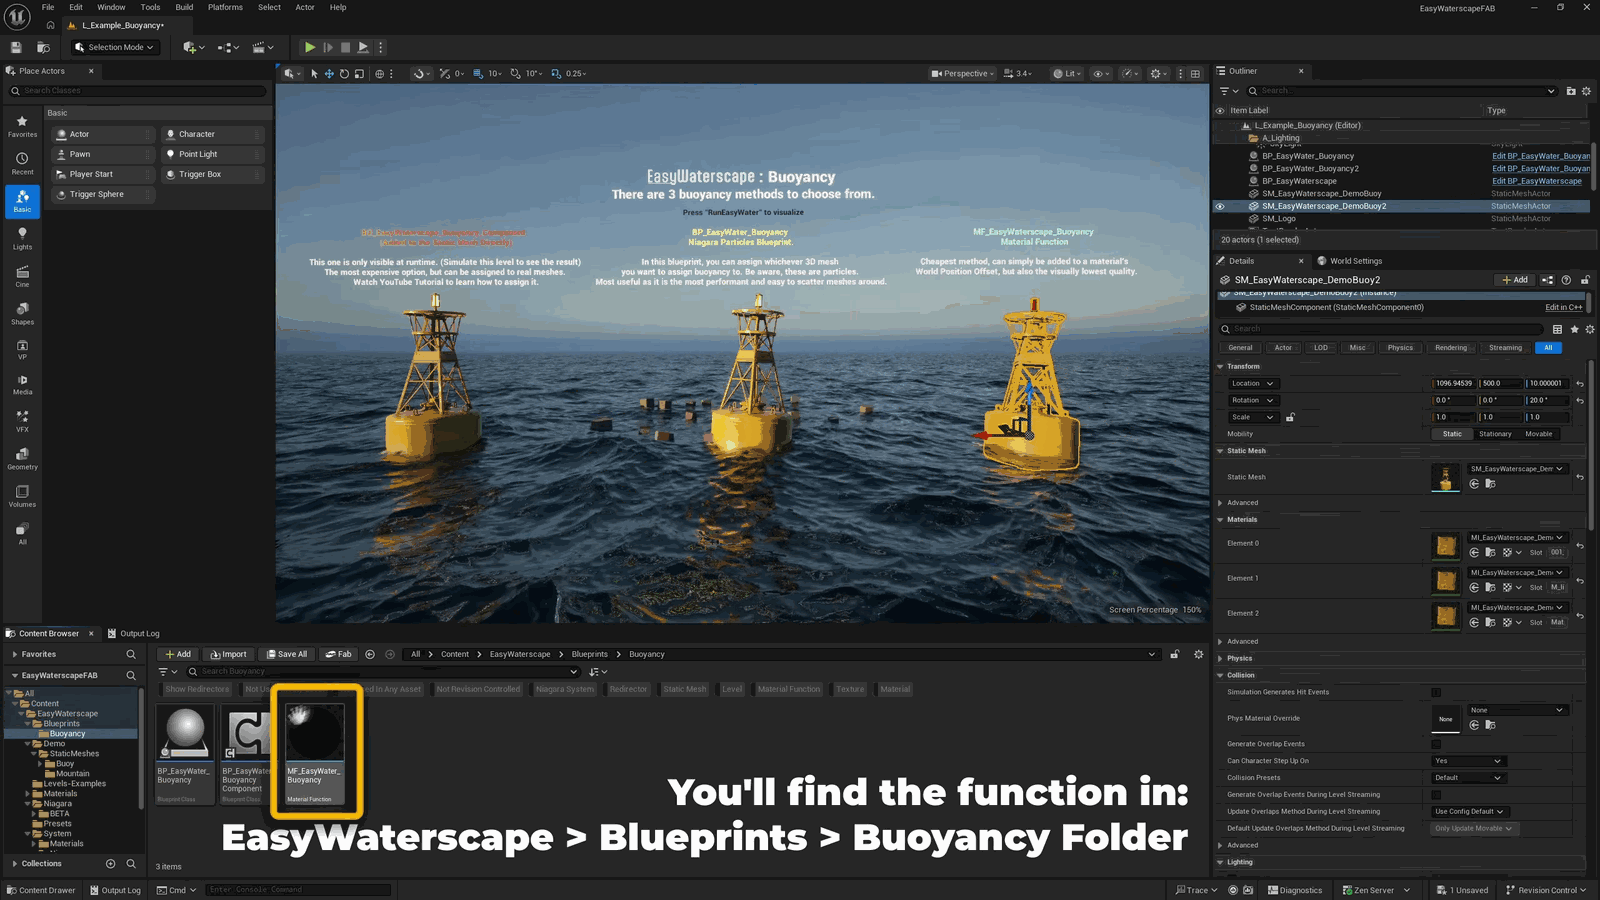Open the VFX category in Place Actors
The image size is (1600, 900).
tap(22, 421)
